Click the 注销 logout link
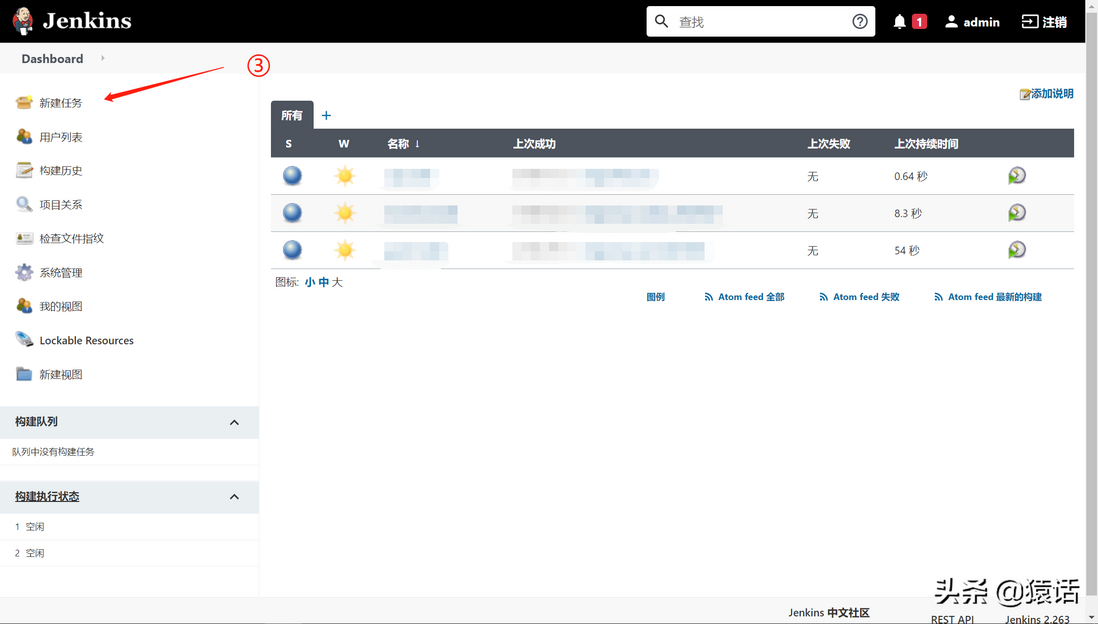Screen dimensions: 1098x624 [1044, 22]
